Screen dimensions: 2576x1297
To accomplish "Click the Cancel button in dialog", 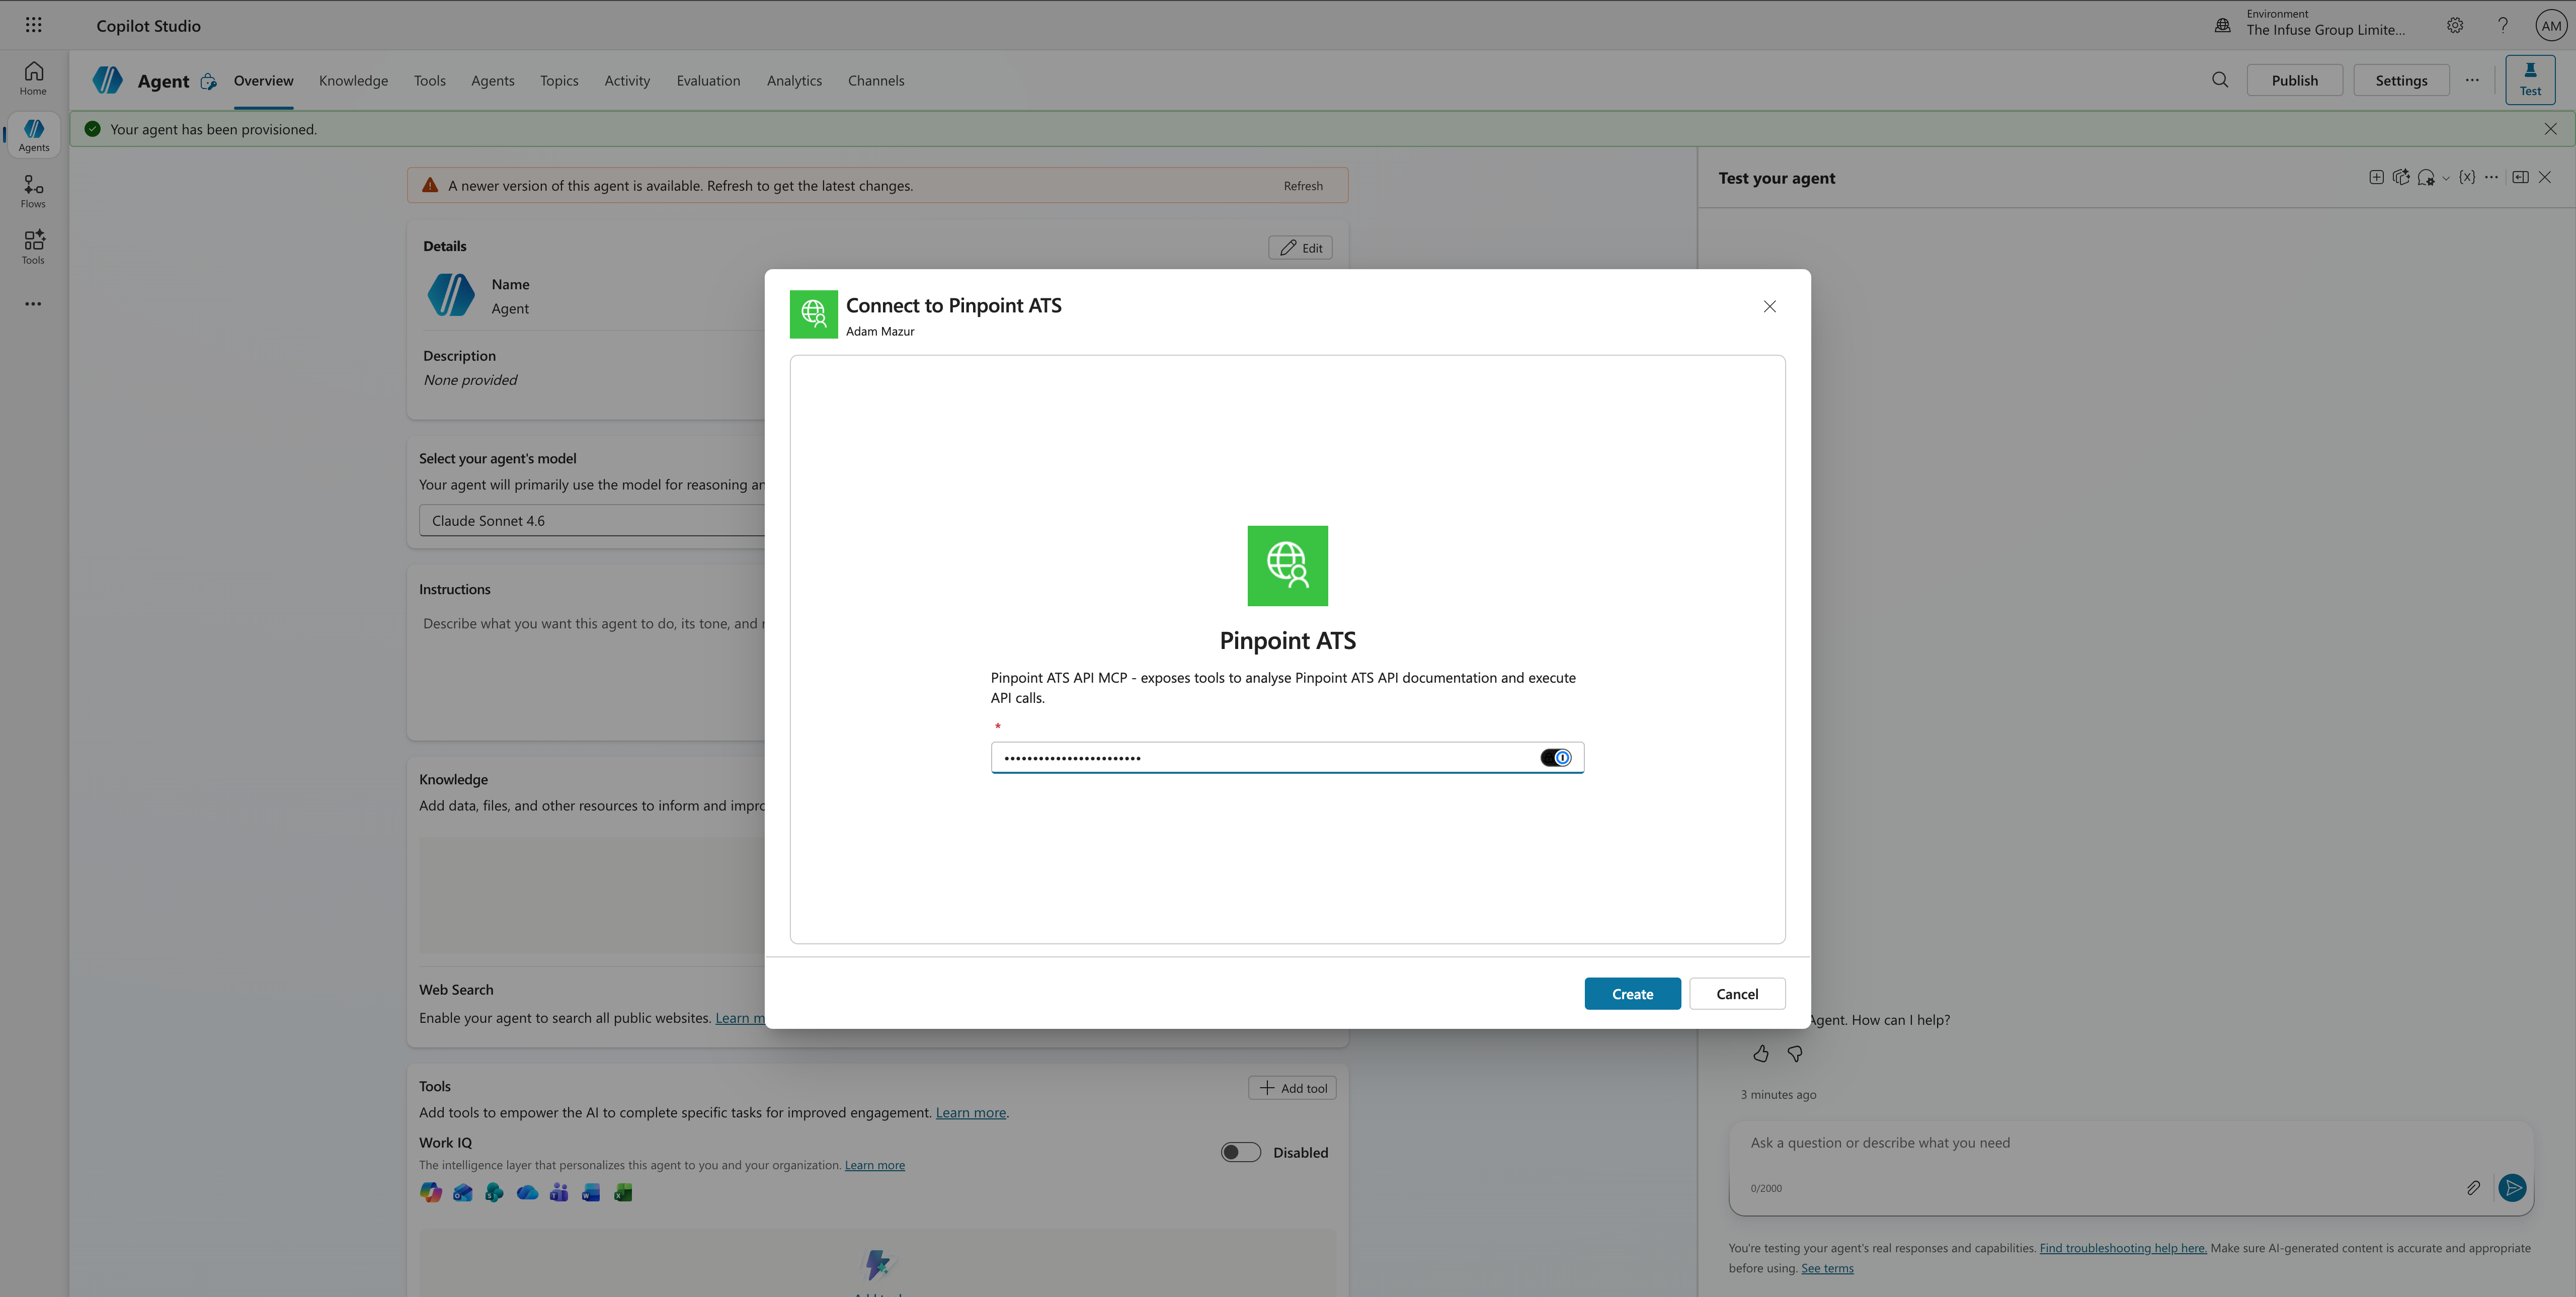I will point(1737,993).
